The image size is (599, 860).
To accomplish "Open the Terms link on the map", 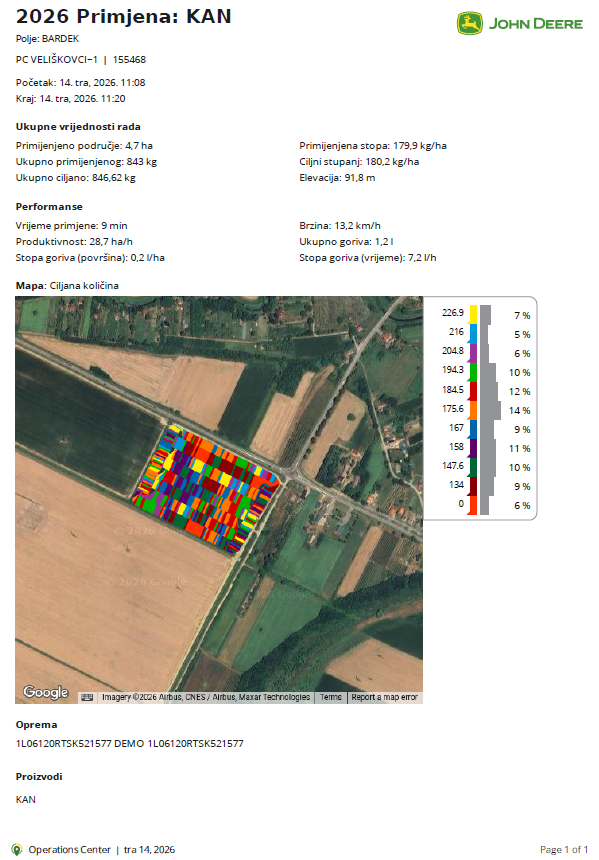I will pos(331,697).
